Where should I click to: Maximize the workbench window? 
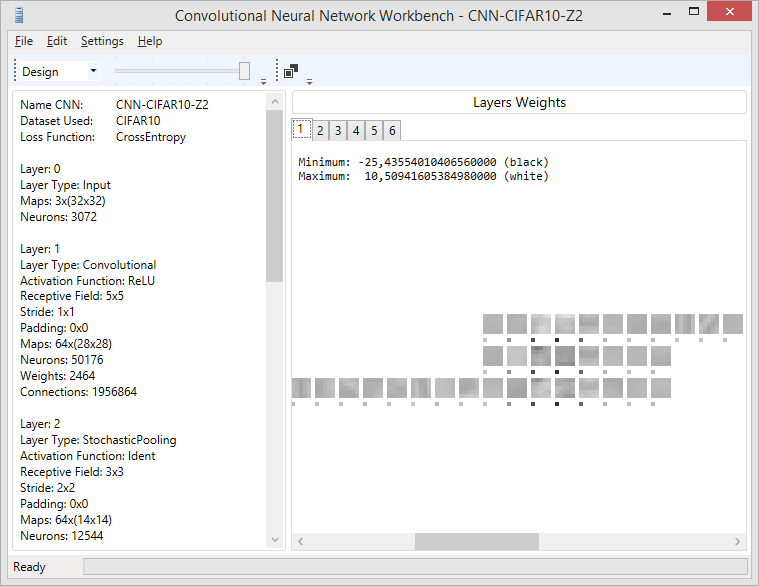point(694,12)
